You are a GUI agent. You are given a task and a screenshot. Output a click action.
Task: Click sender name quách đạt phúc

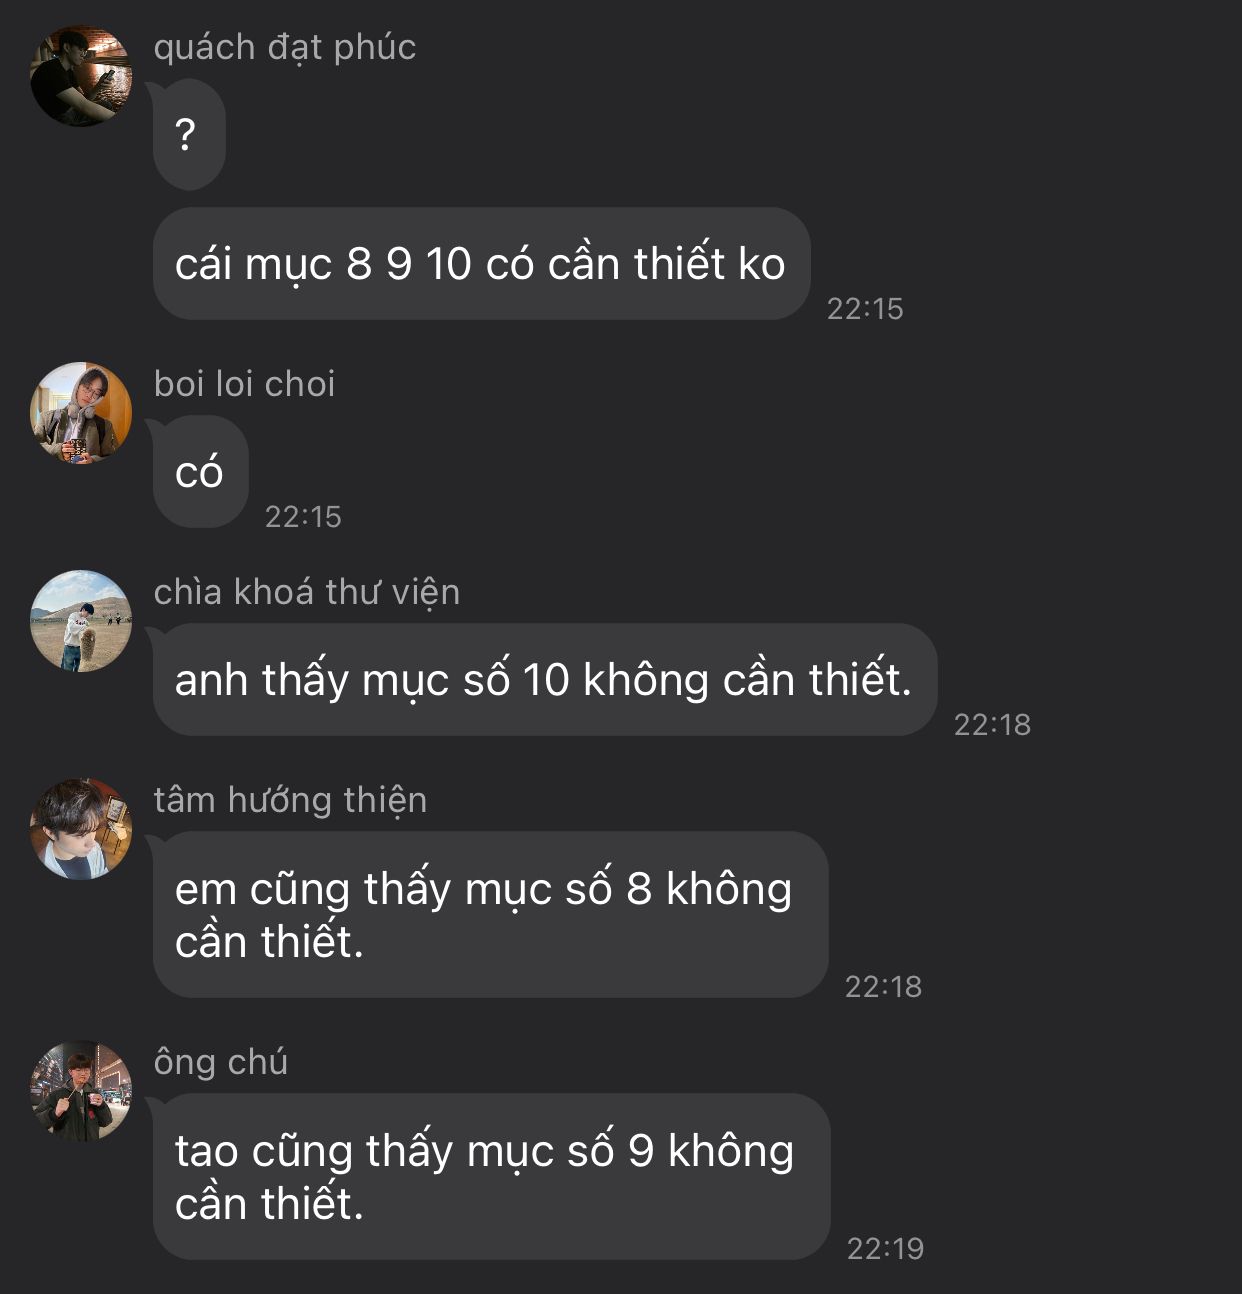pyautogui.click(x=285, y=48)
